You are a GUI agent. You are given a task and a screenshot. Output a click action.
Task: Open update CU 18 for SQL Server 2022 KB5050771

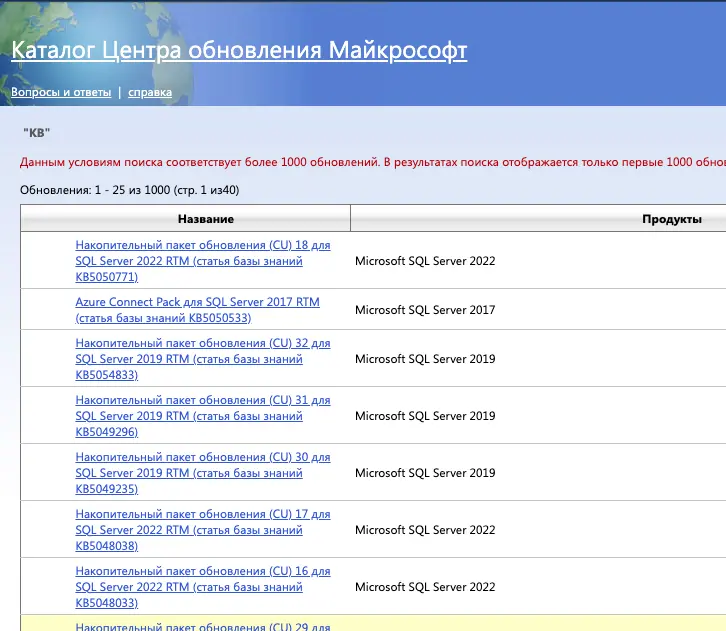203,261
